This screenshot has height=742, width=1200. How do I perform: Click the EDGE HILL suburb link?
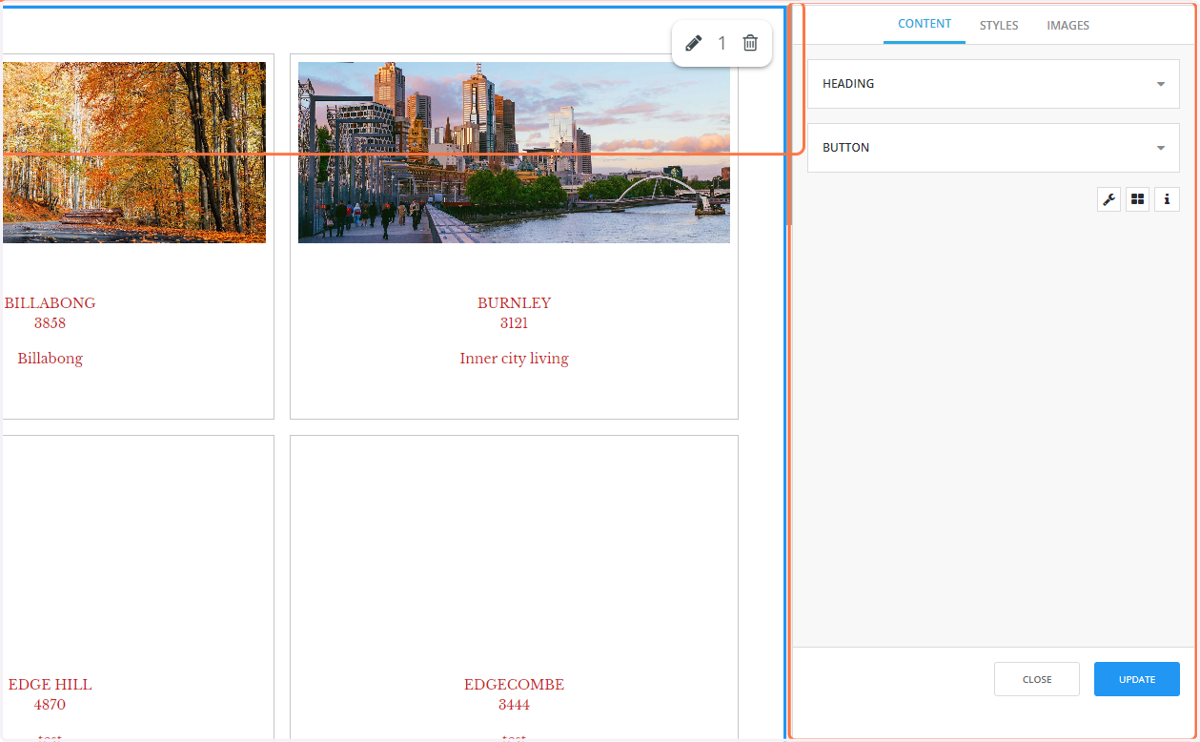[x=50, y=685]
